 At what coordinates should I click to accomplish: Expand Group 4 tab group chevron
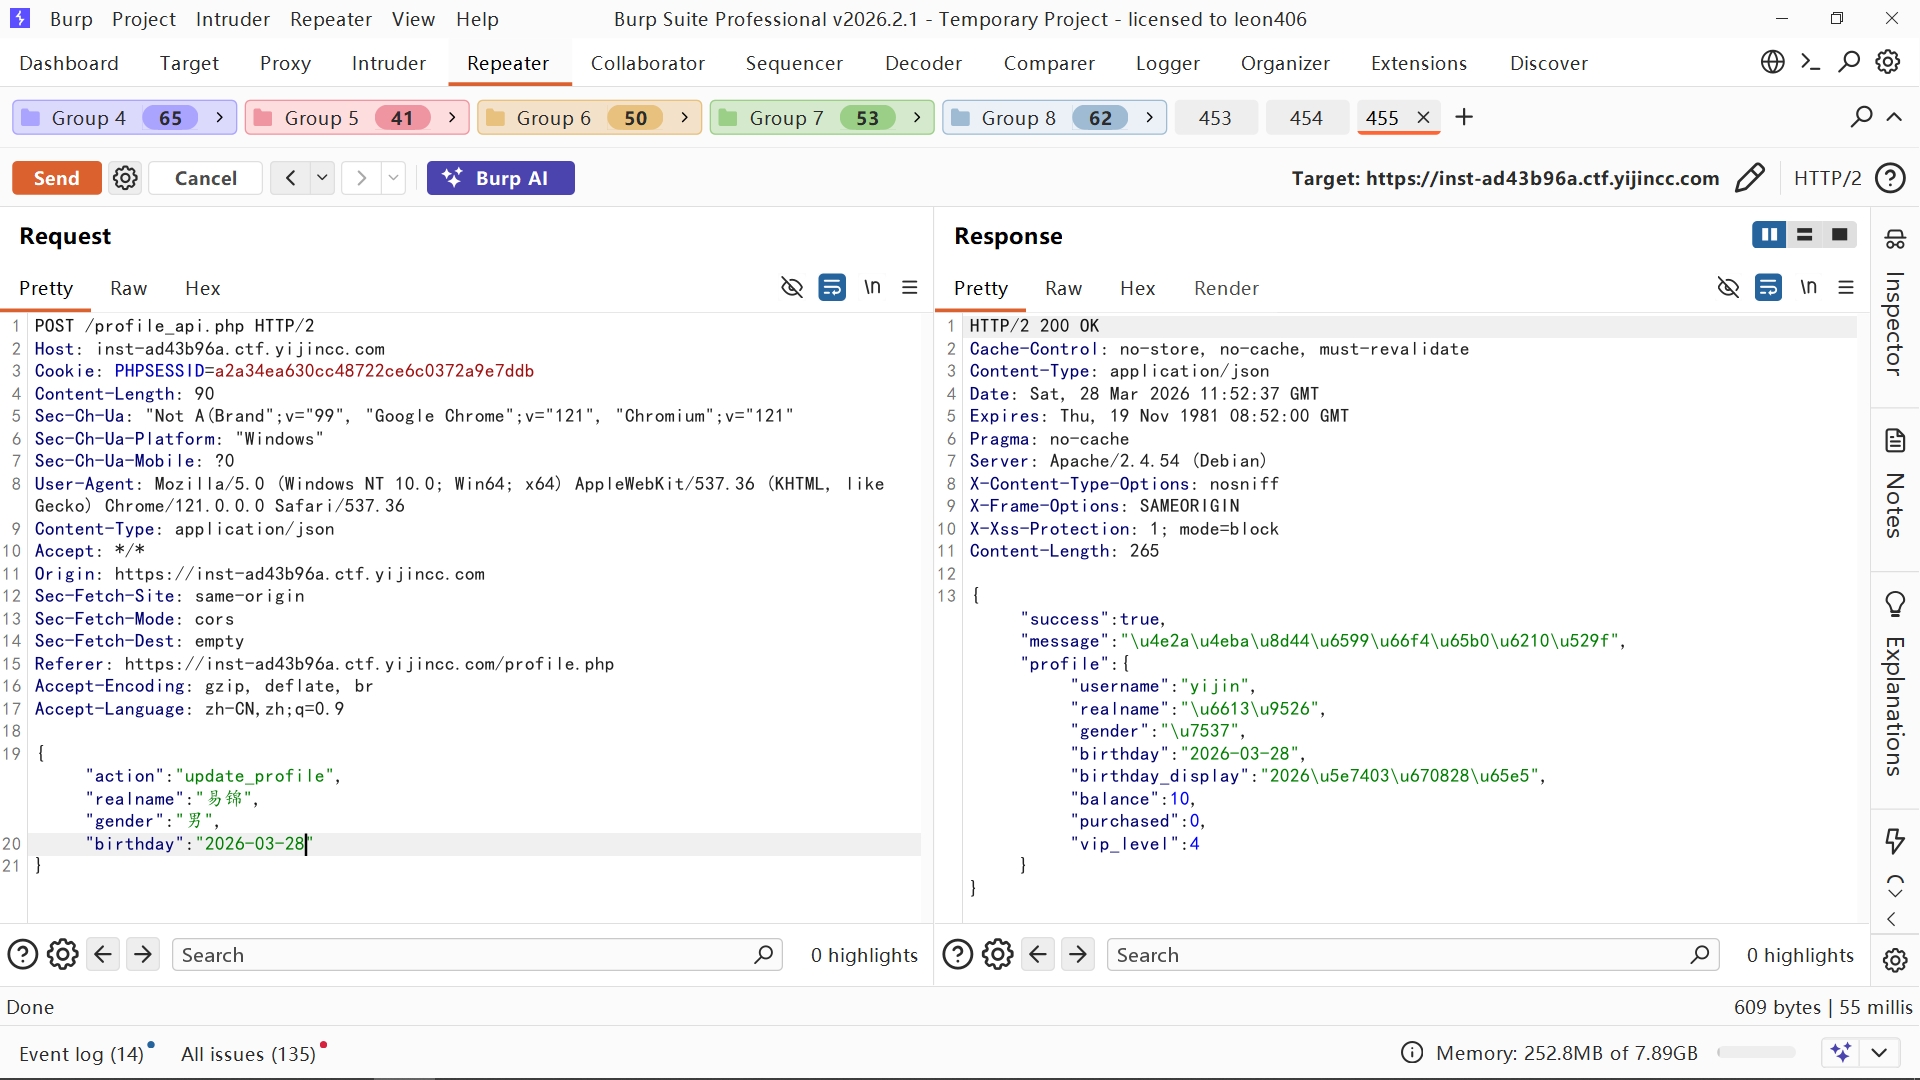[x=220, y=118]
